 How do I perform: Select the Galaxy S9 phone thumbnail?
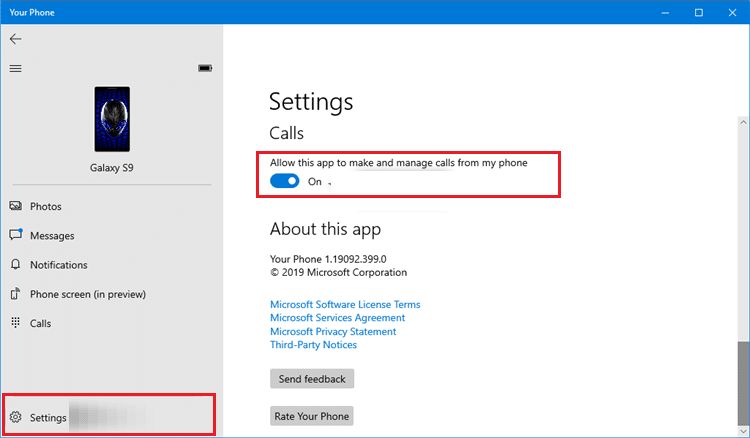click(112, 119)
